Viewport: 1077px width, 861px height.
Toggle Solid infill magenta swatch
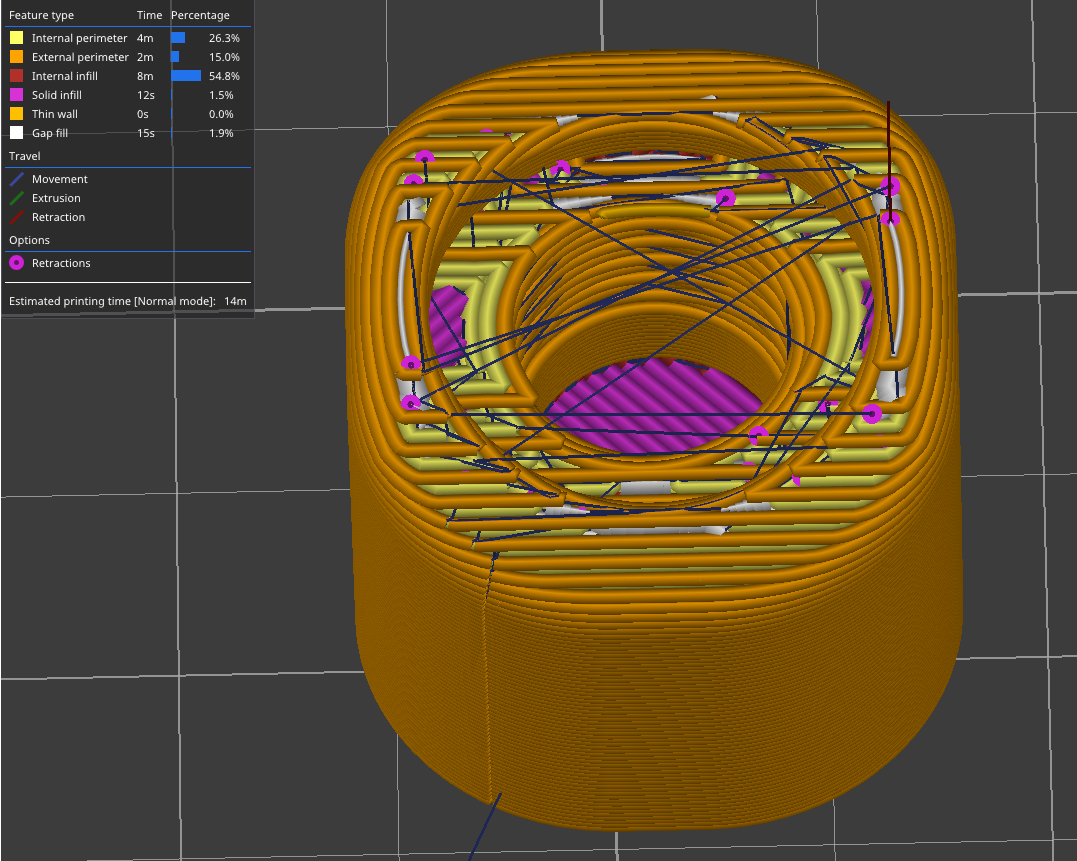[x=16, y=95]
